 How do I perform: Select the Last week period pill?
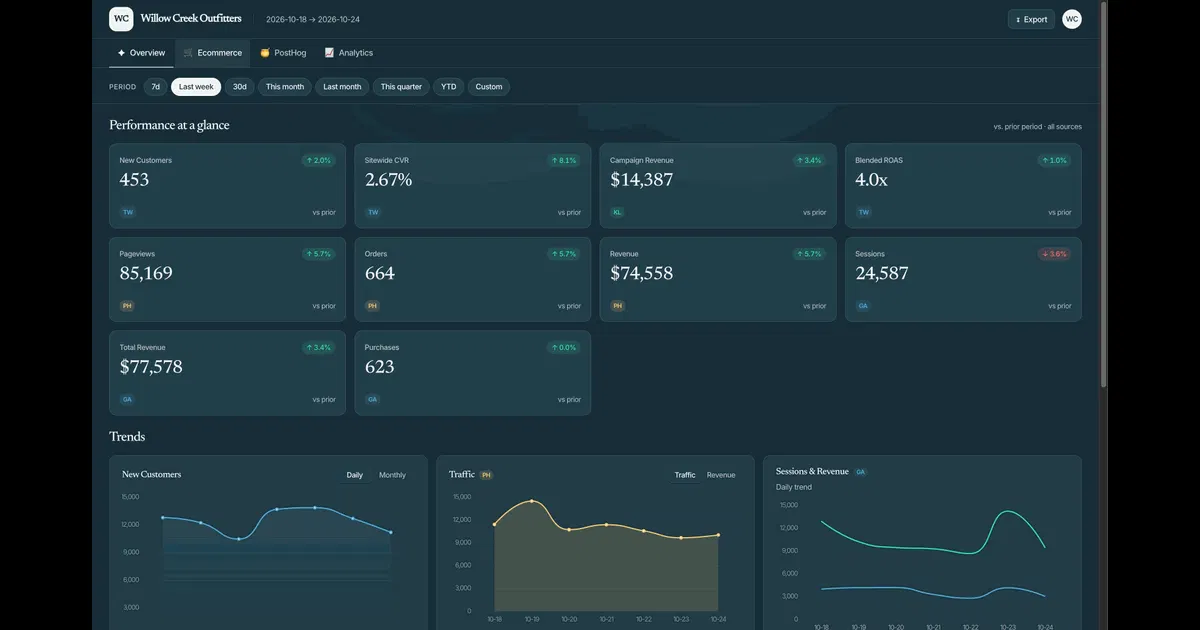point(196,87)
